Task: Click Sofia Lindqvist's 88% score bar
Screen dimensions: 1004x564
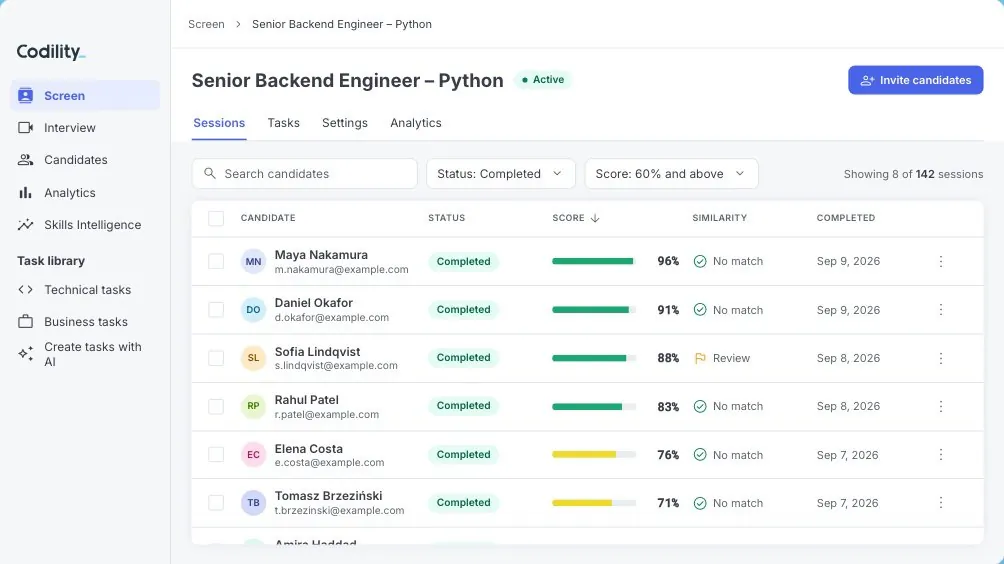Action: 594,358
